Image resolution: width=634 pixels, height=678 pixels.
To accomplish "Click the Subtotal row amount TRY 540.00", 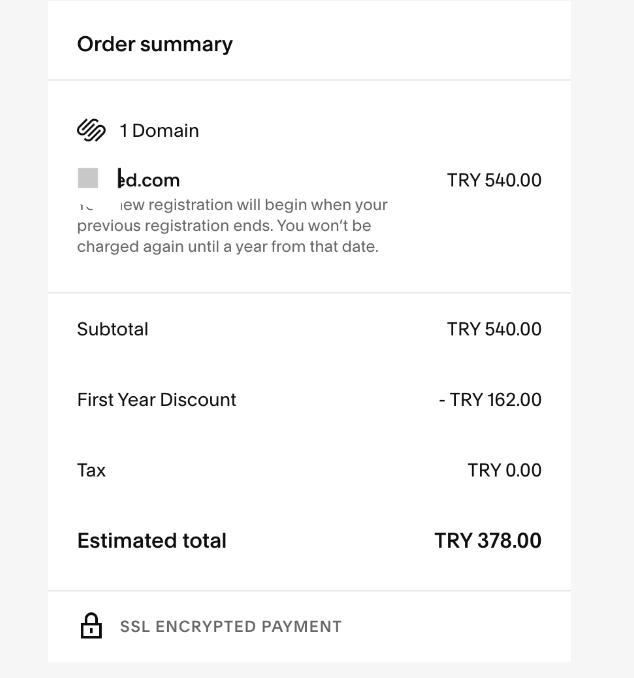I will point(493,329).
